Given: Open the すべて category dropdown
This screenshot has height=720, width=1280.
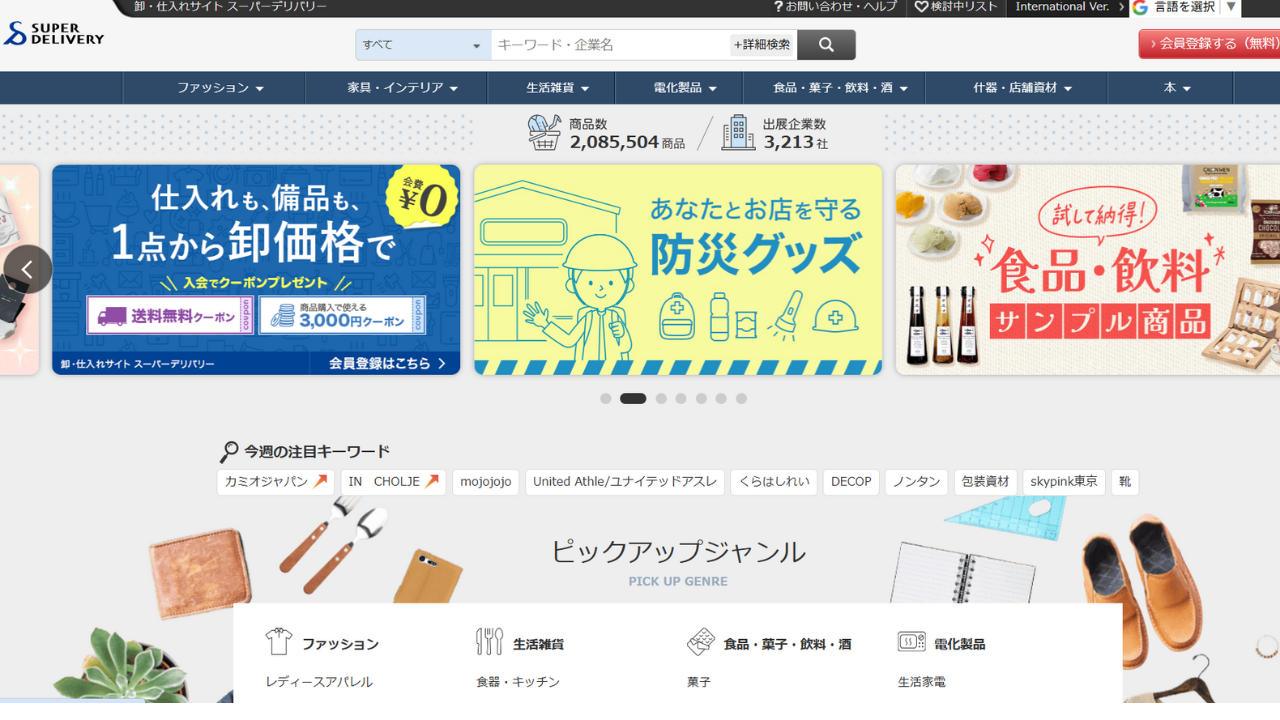Looking at the screenshot, I should [422, 45].
